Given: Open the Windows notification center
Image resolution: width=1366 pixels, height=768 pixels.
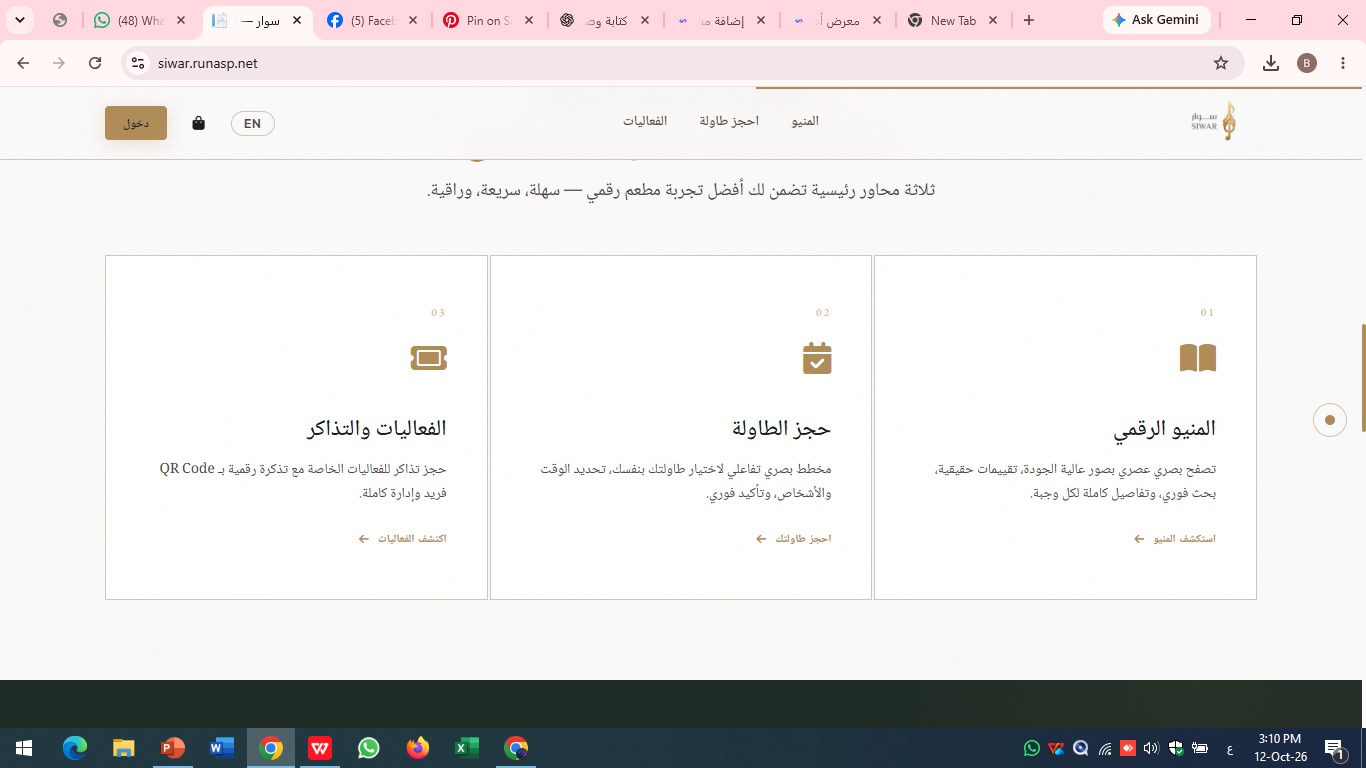Looking at the screenshot, I should pos(1334,748).
